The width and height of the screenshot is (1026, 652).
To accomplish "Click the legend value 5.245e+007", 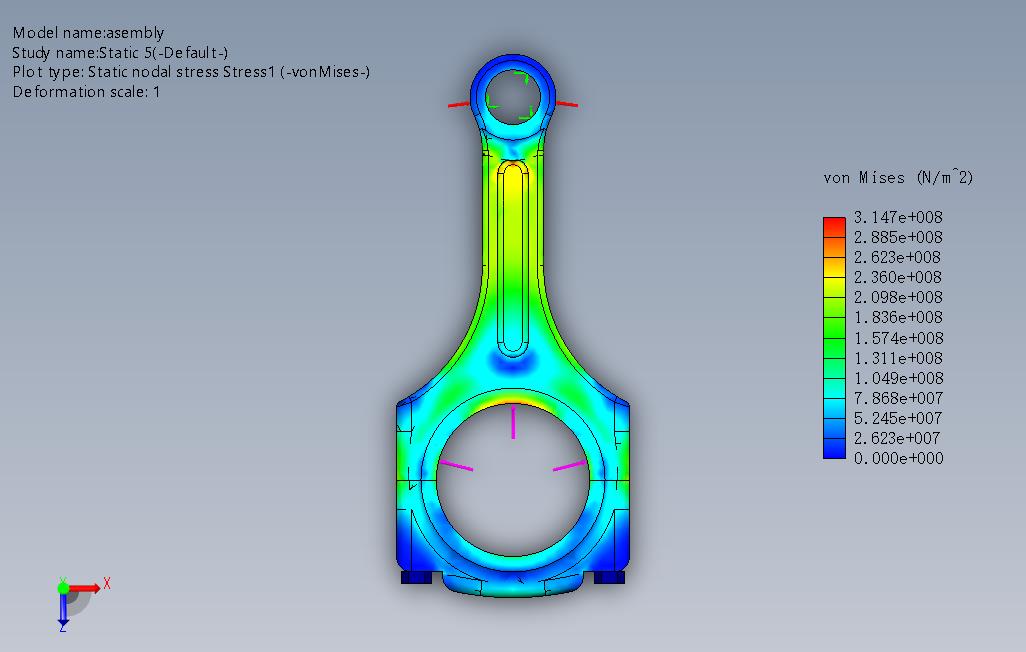I will tap(898, 418).
